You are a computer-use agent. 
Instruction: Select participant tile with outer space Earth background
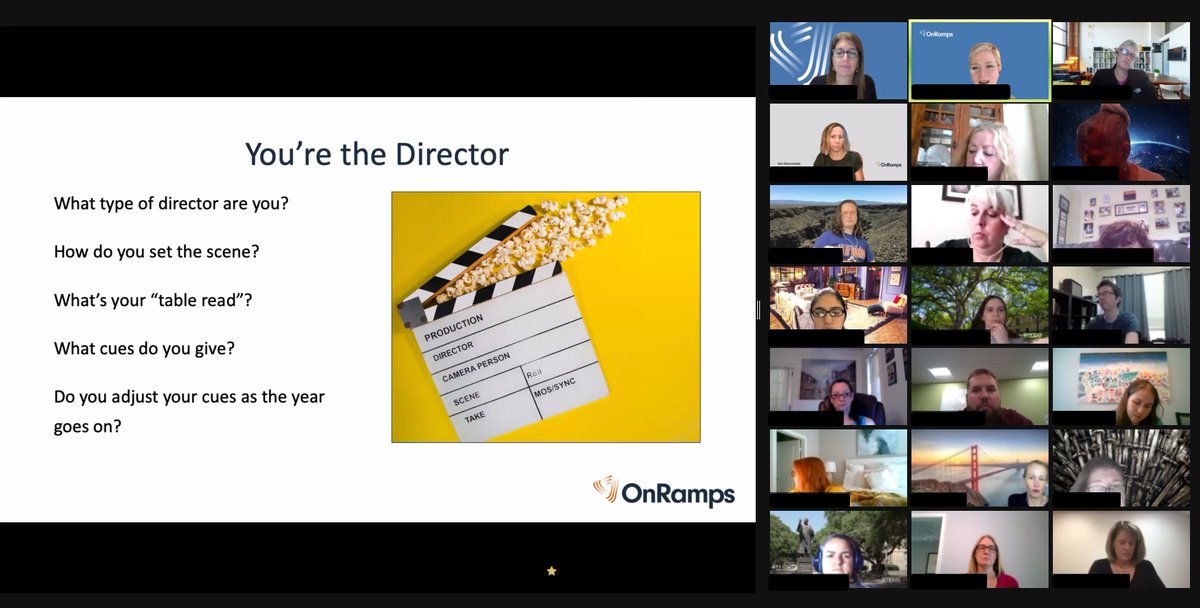[x=1121, y=142]
